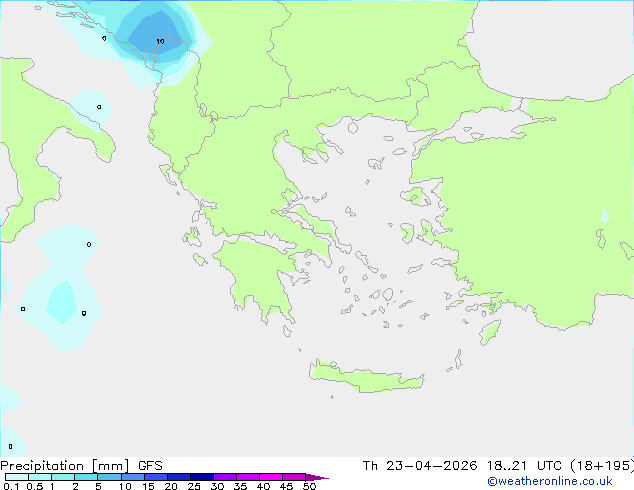
Task: Click the '35' legend scale label
Action: [x=240, y=486]
